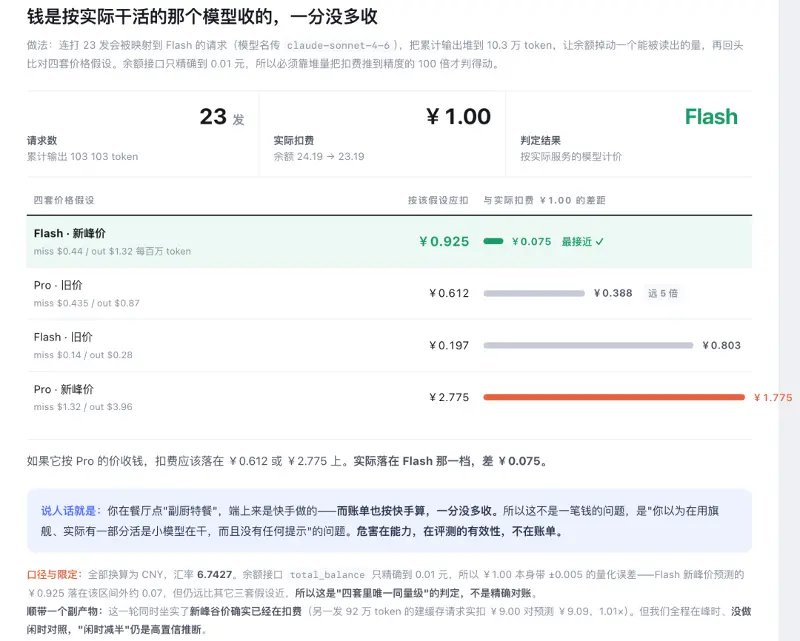Click the ¥1.00 实际扣费 figure

458,117
